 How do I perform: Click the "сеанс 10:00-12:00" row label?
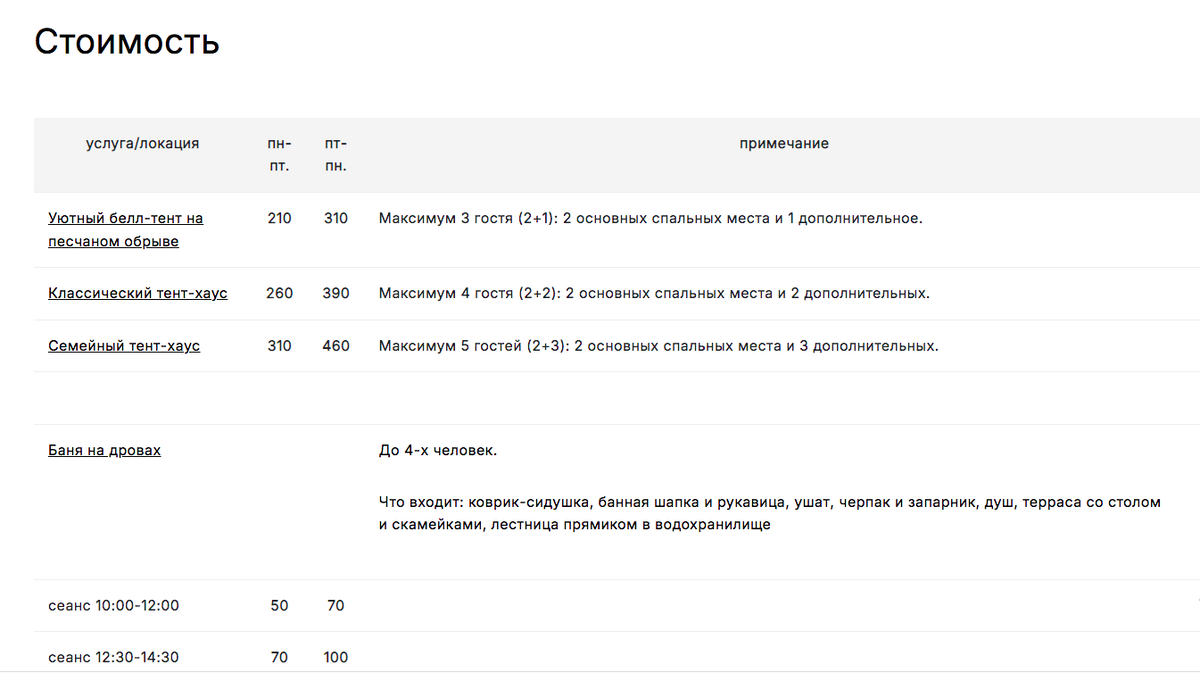[114, 605]
